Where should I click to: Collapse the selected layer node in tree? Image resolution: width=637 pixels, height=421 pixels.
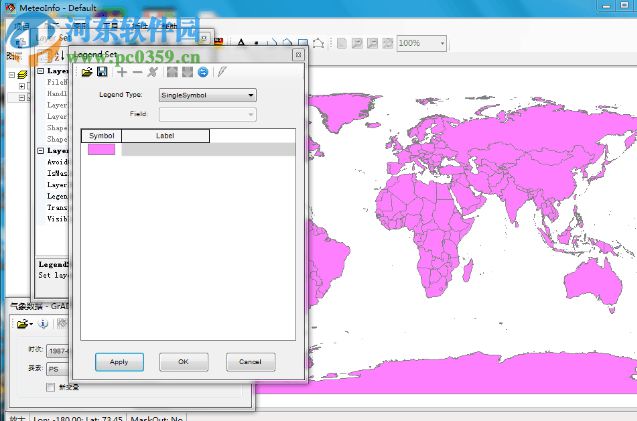click(x=22, y=98)
